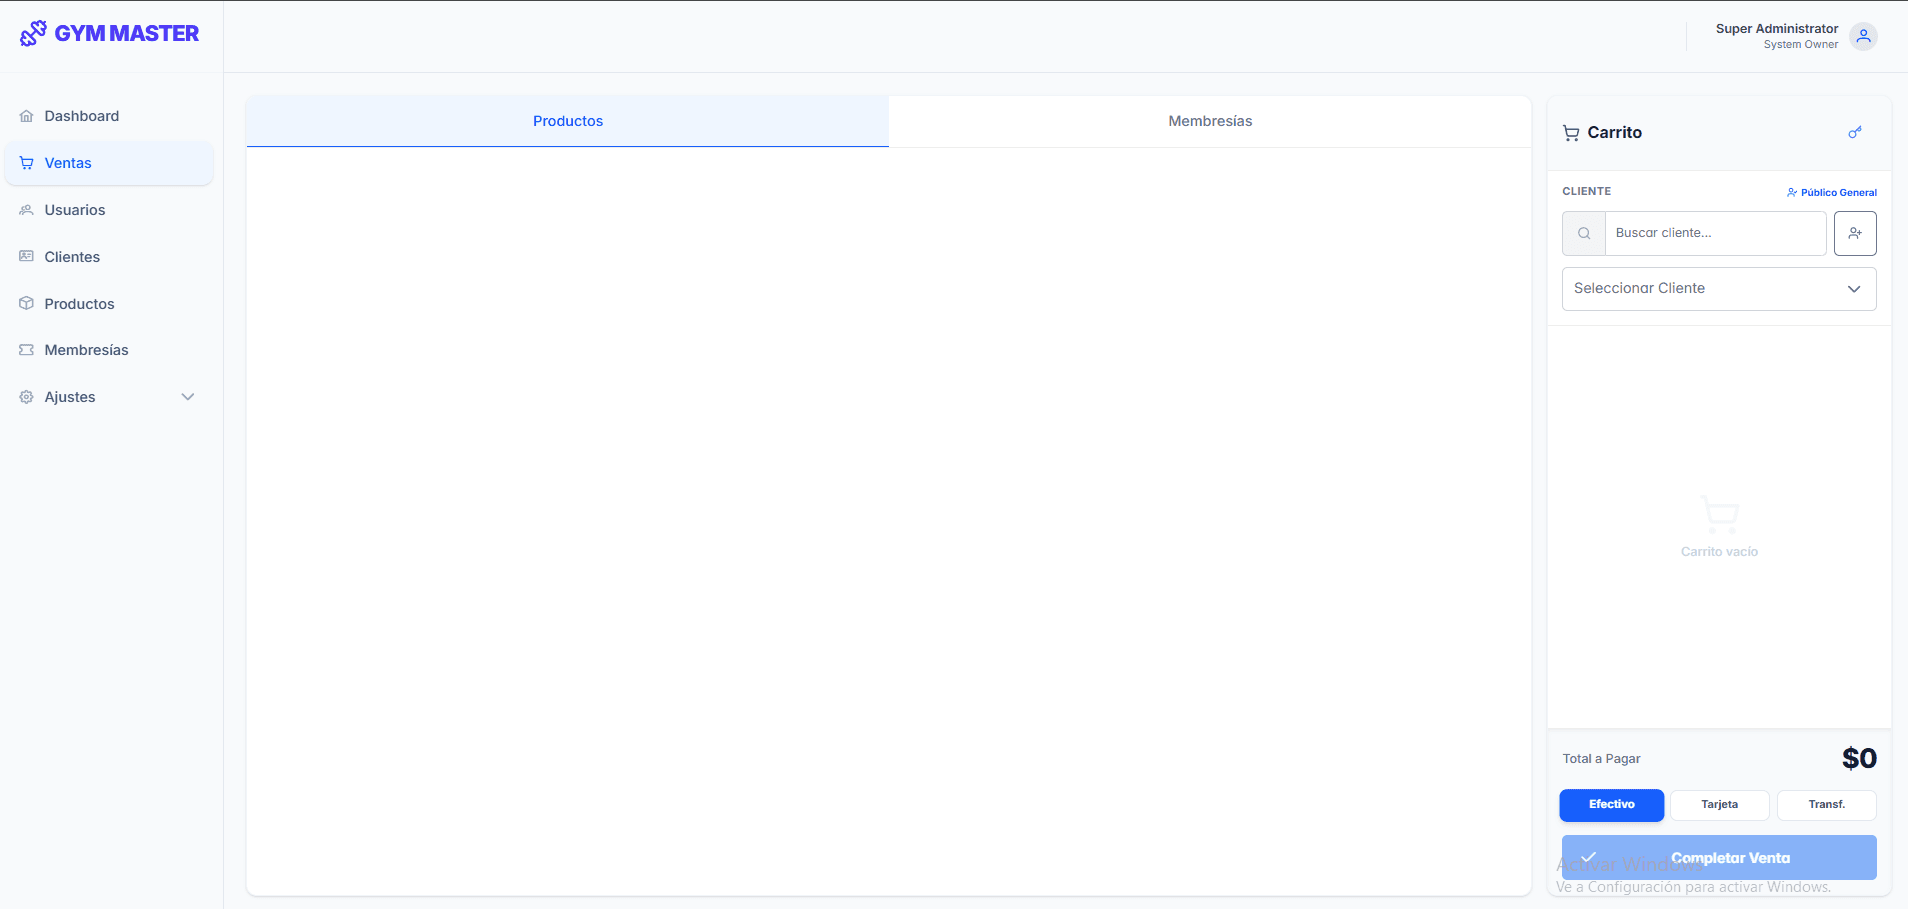Click the dumbbell logo icon of Gym Master
Viewport: 1908px width, 909px height.
(31, 32)
